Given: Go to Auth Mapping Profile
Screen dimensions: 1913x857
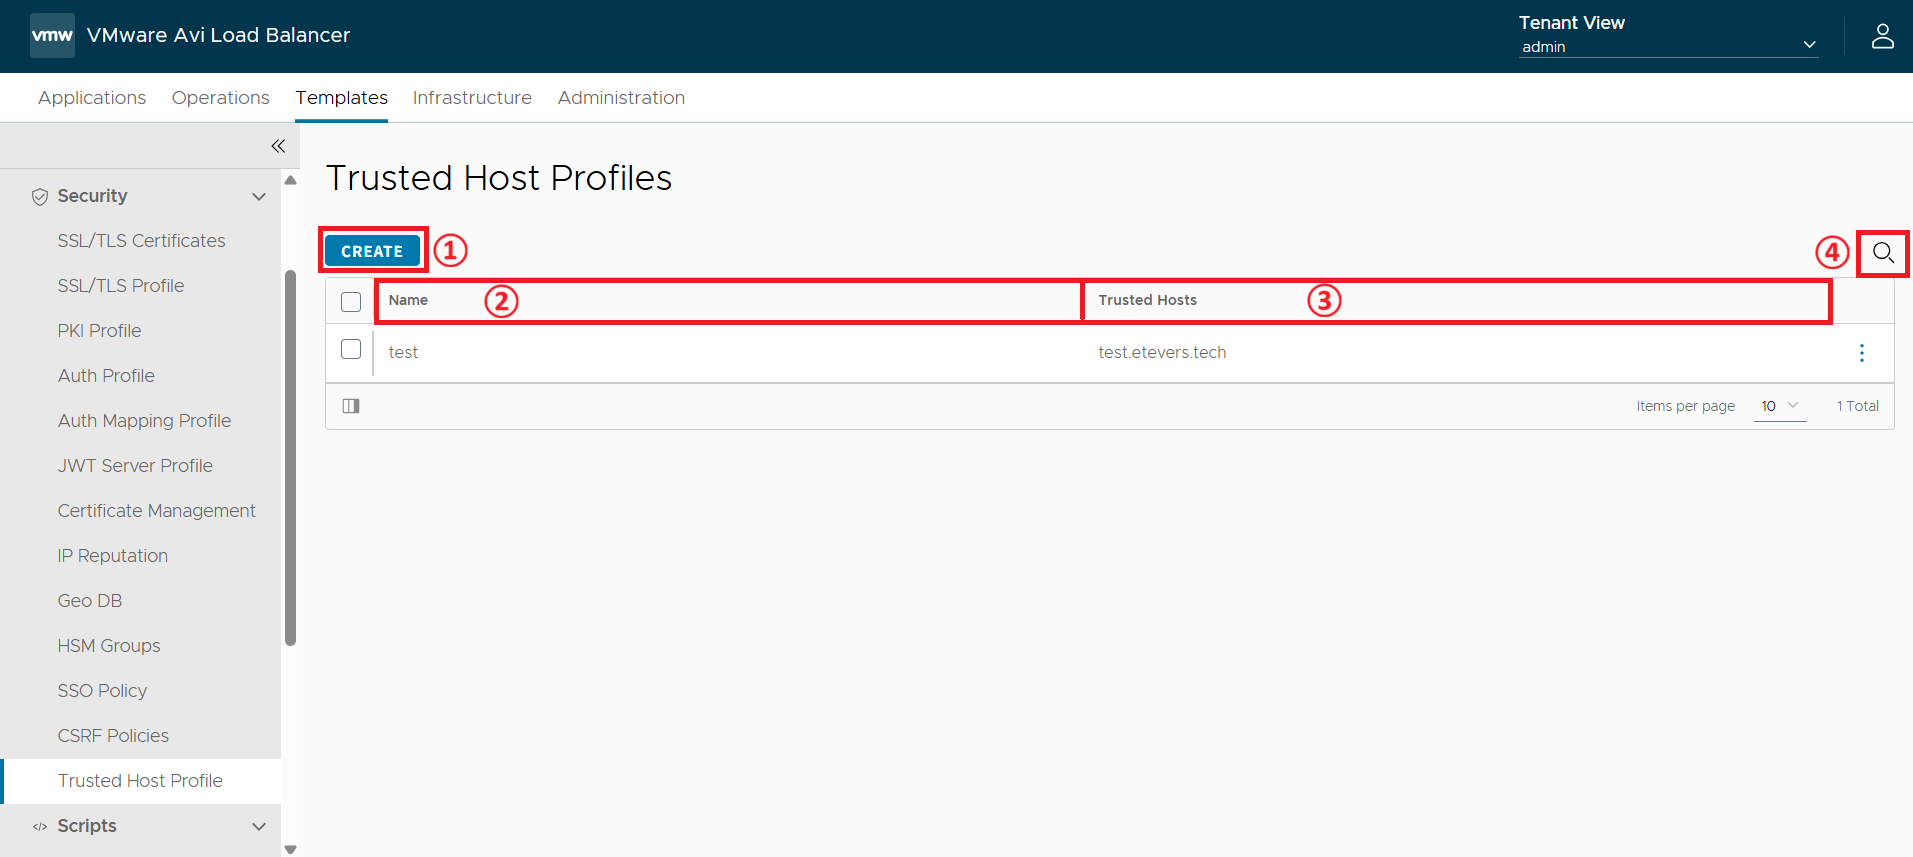Looking at the screenshot, I should [144, 421].
